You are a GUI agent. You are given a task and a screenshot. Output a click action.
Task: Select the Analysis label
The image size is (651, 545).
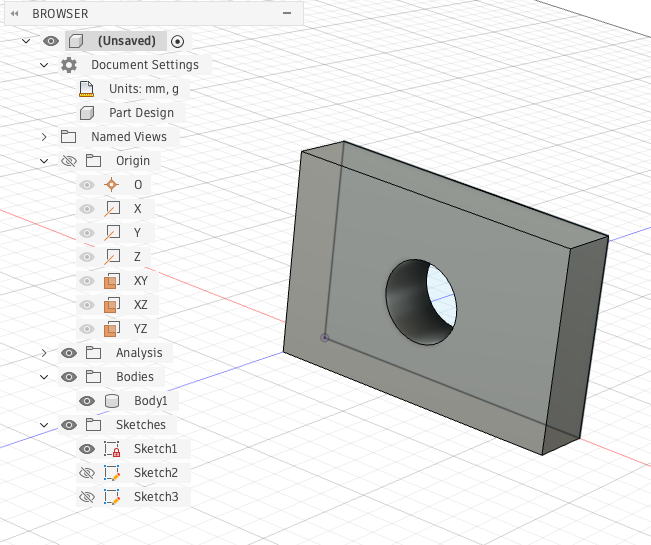click(x=139, y=353)
